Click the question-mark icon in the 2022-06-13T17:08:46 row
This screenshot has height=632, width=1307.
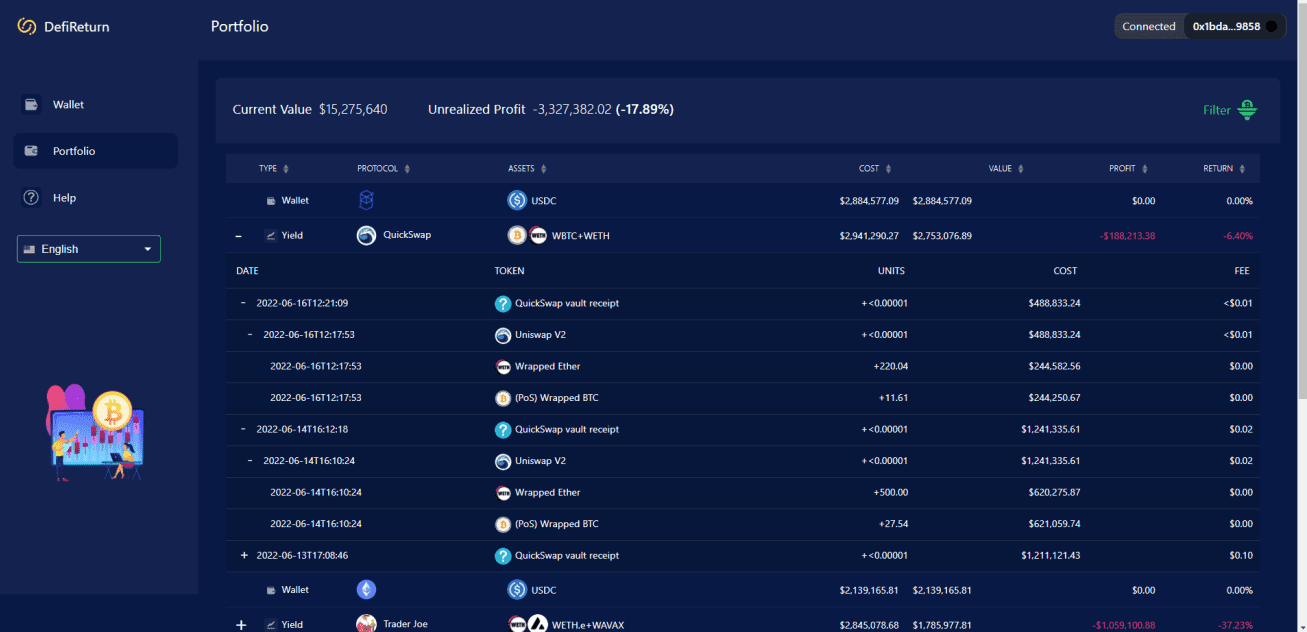coord(503,555)
